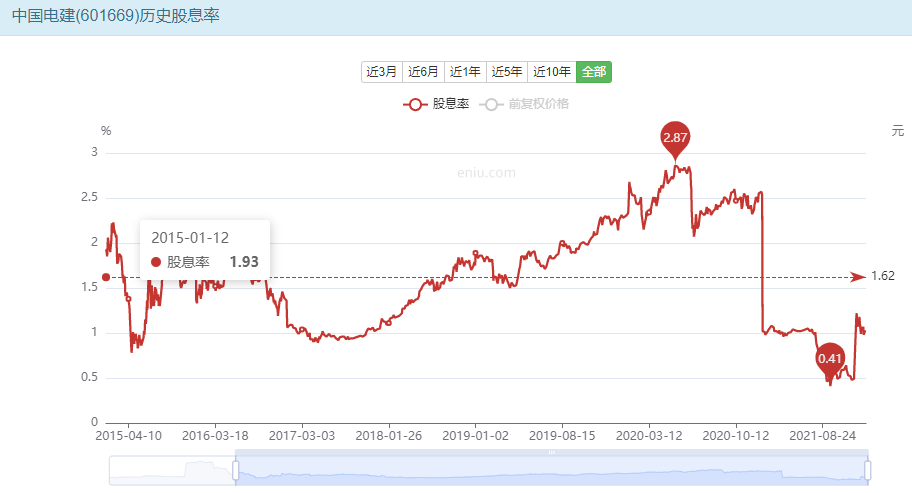Viewport: 912px width, 493px height.
Task: Select the 全部 range button
Action: 594,72
